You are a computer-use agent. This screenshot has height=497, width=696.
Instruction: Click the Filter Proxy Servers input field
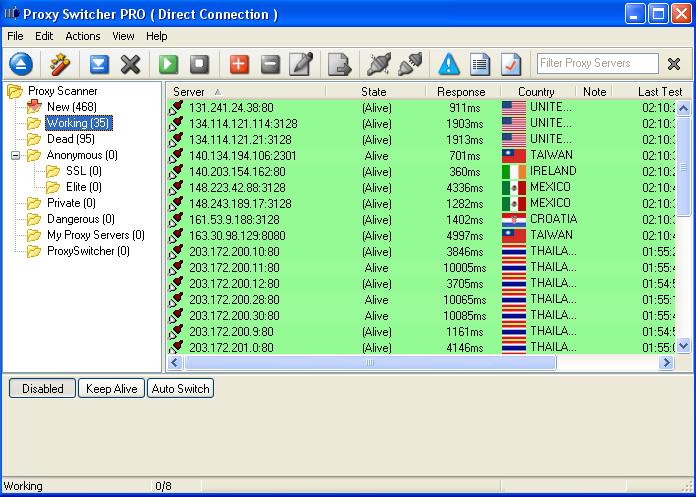(x=597, y=63)
